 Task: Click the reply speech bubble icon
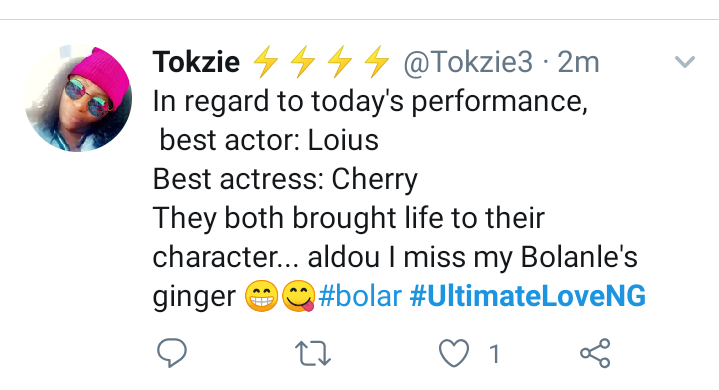[x=172, y=353]
